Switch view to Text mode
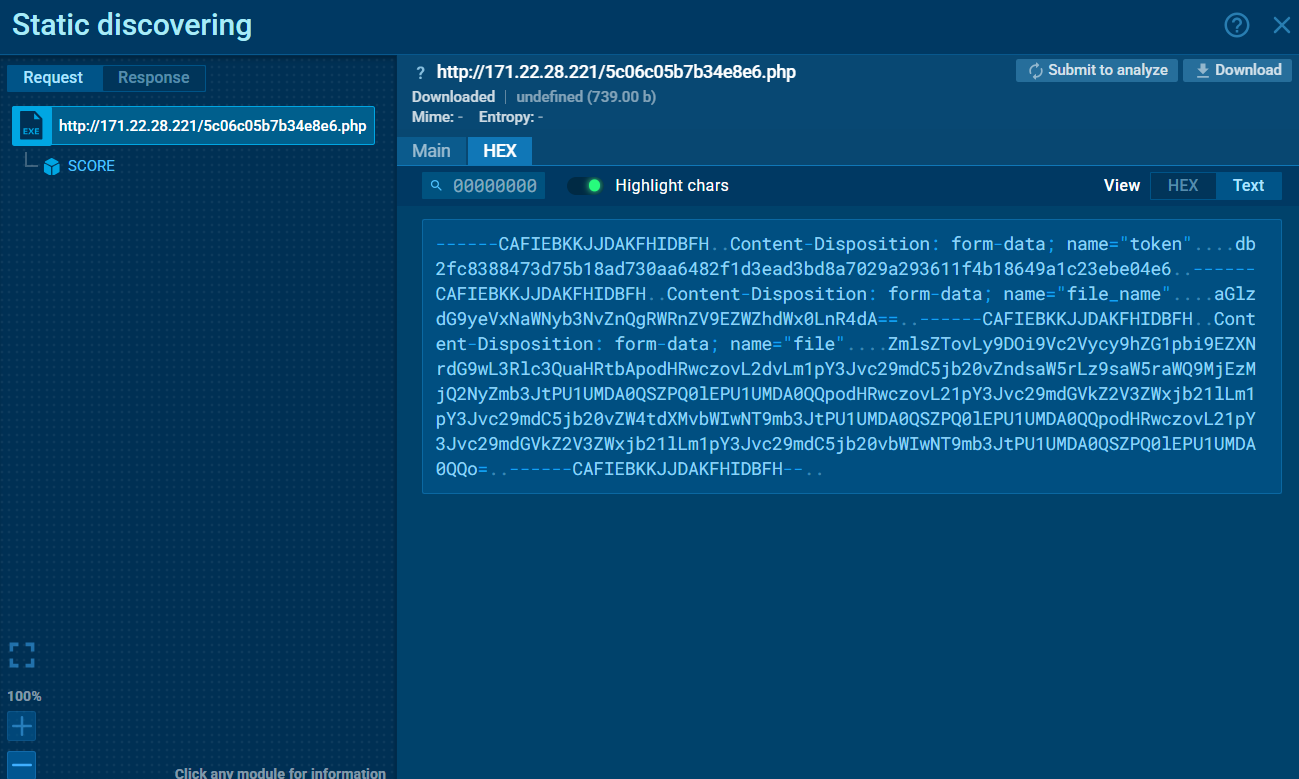Image resolution: width=1299 pixels, height=779 pixels. pos(1248,186)
